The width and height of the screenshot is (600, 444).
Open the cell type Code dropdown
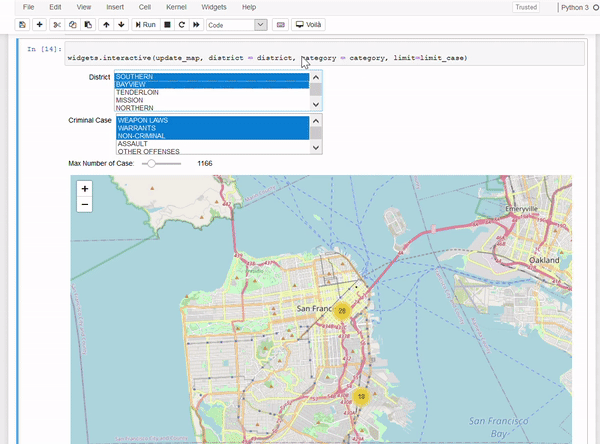point(236,24)
